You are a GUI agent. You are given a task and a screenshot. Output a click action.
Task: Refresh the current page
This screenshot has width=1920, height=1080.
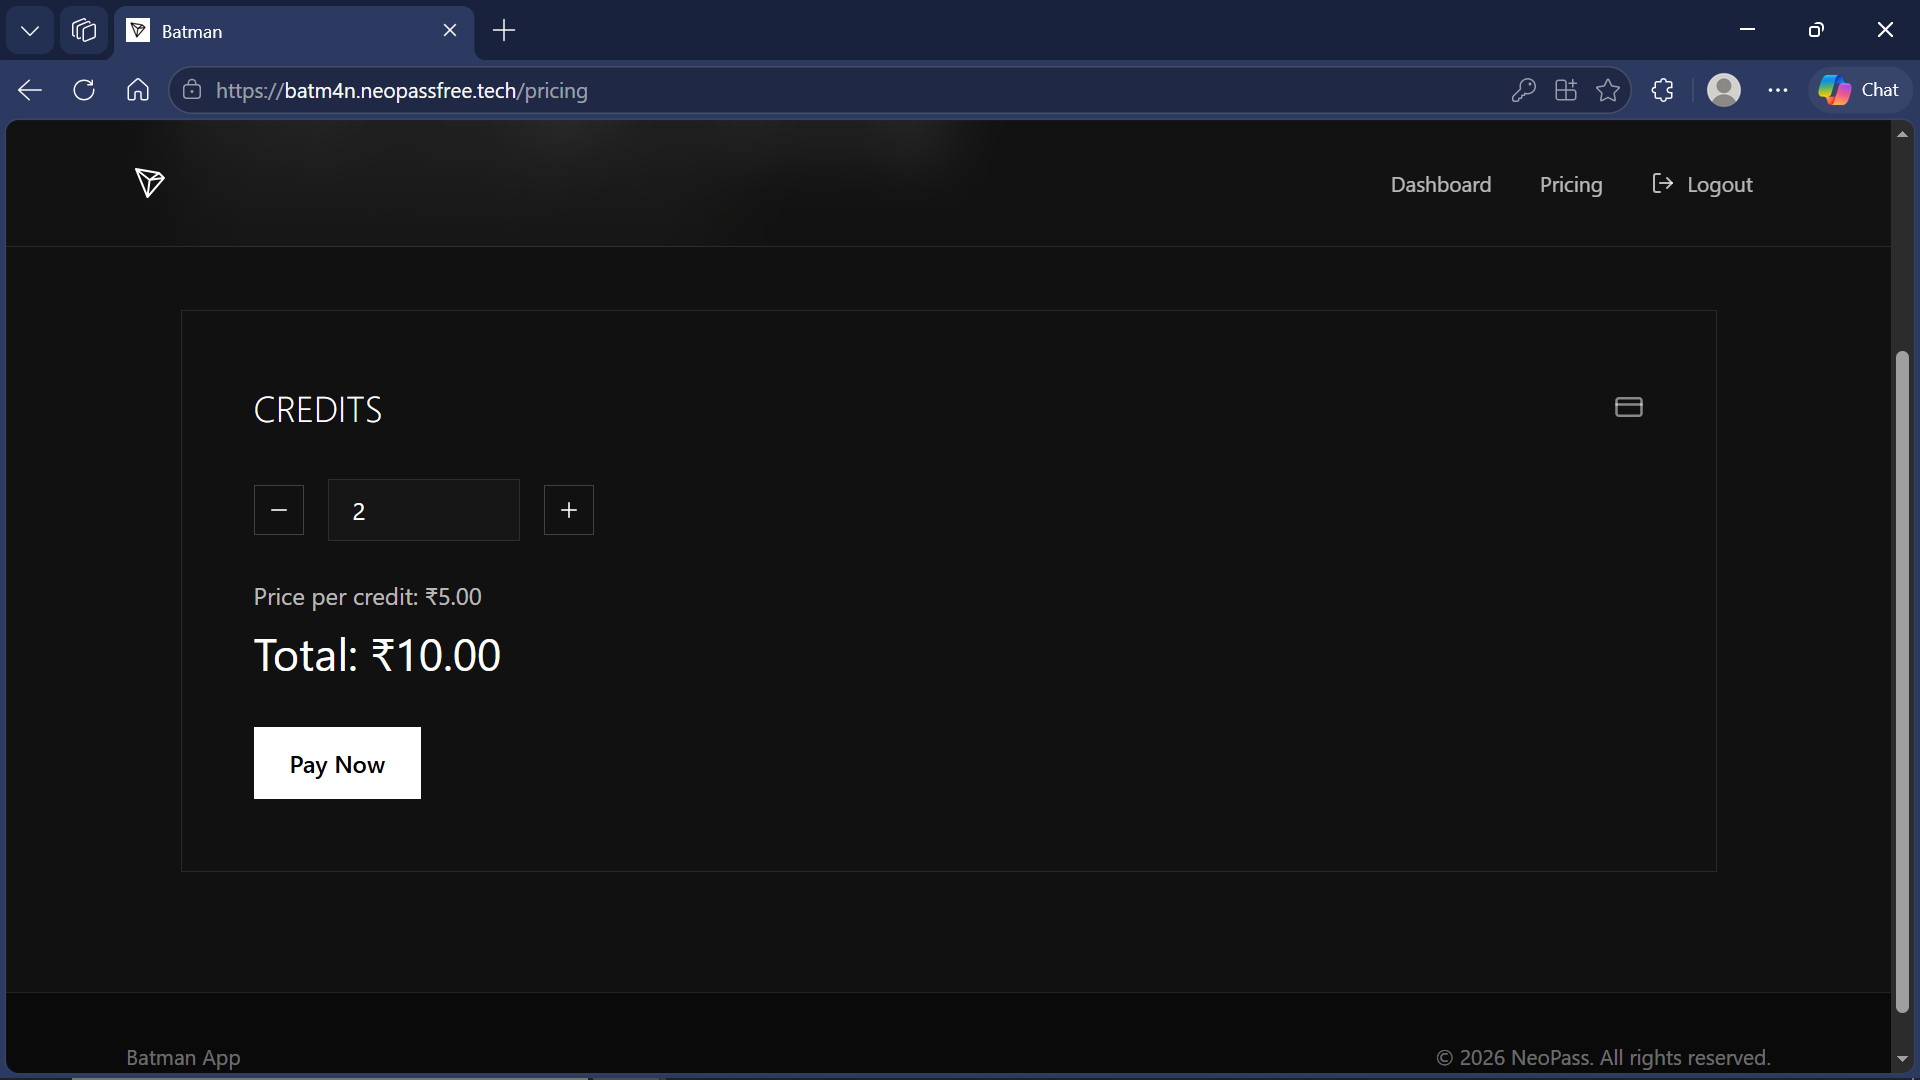pos(84,90)
